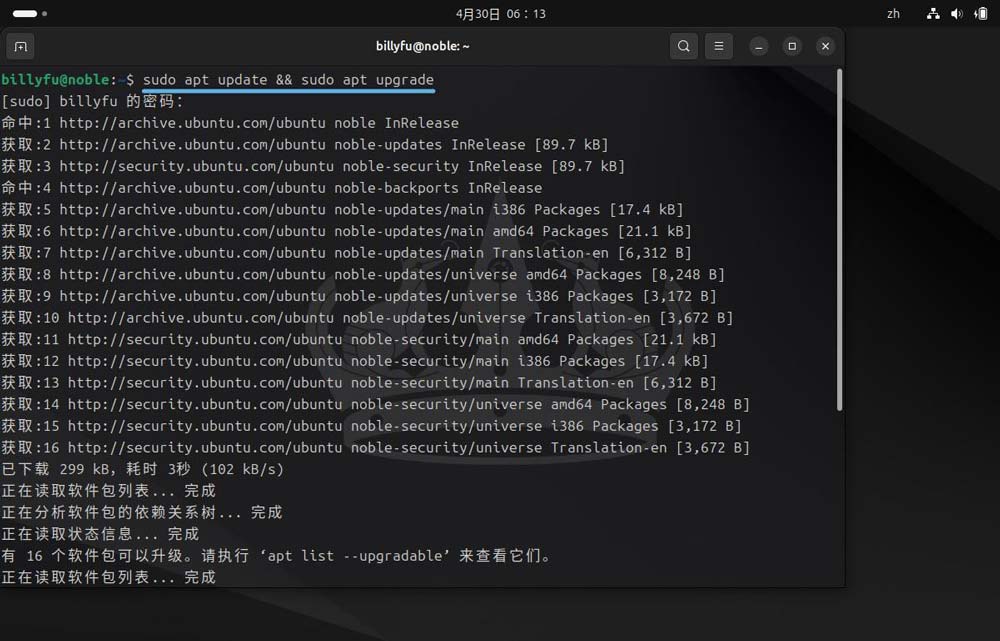Minimize the terminal window

(x=759, y=46)
